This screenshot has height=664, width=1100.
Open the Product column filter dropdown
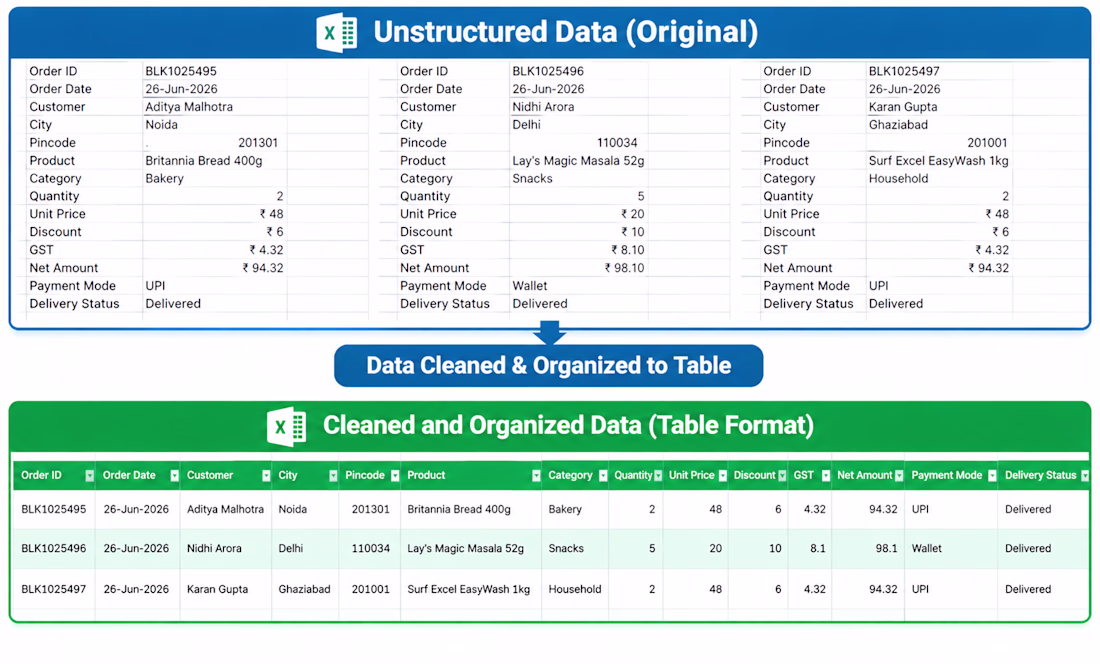(536, 476)
